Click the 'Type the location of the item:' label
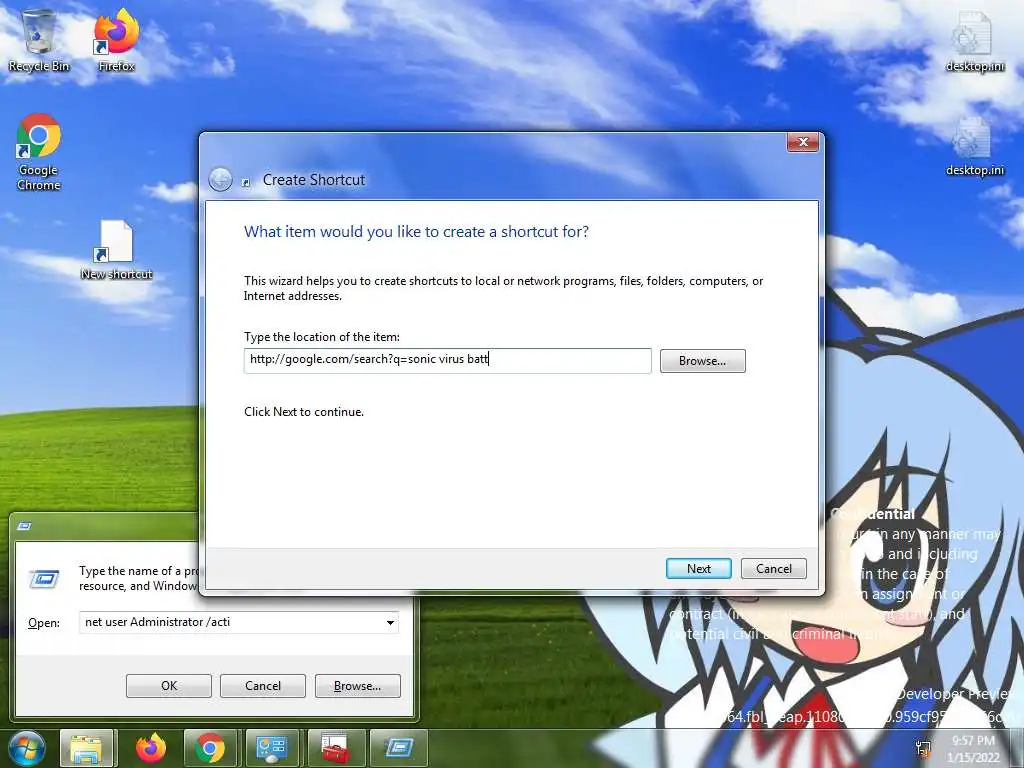Image resolution: width=1024 pixels, height=768 pixels. 322,337
